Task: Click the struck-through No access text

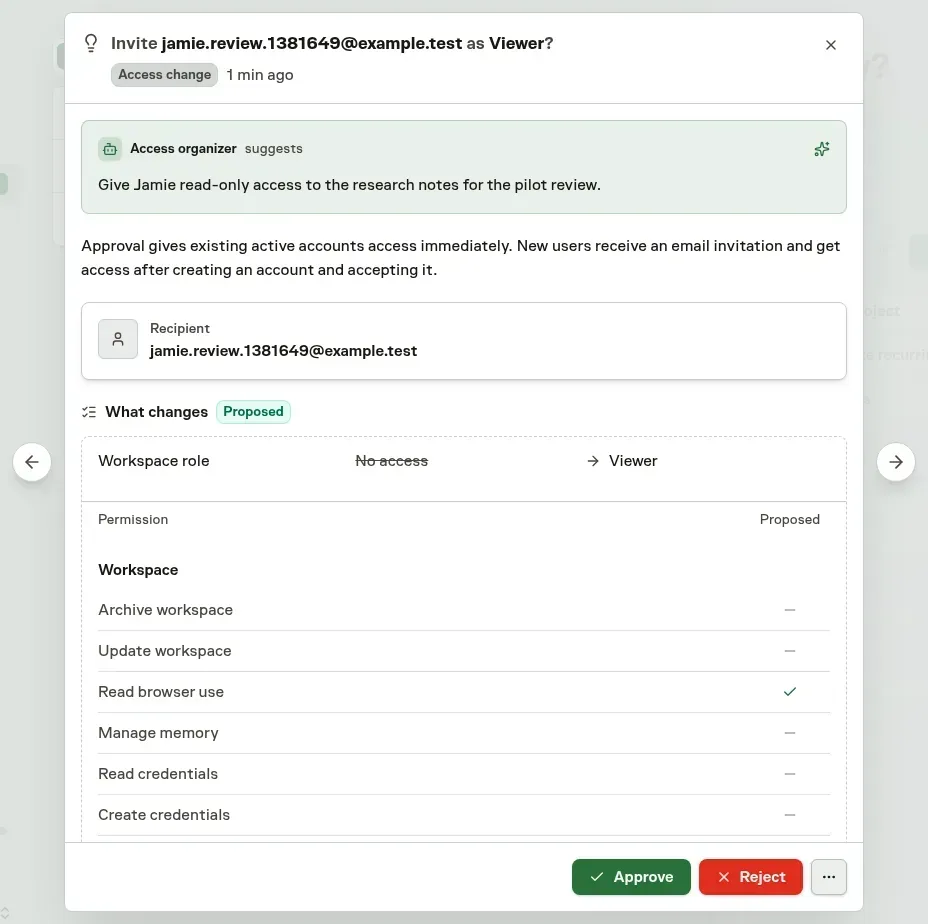Action: [x=391, y=461]
